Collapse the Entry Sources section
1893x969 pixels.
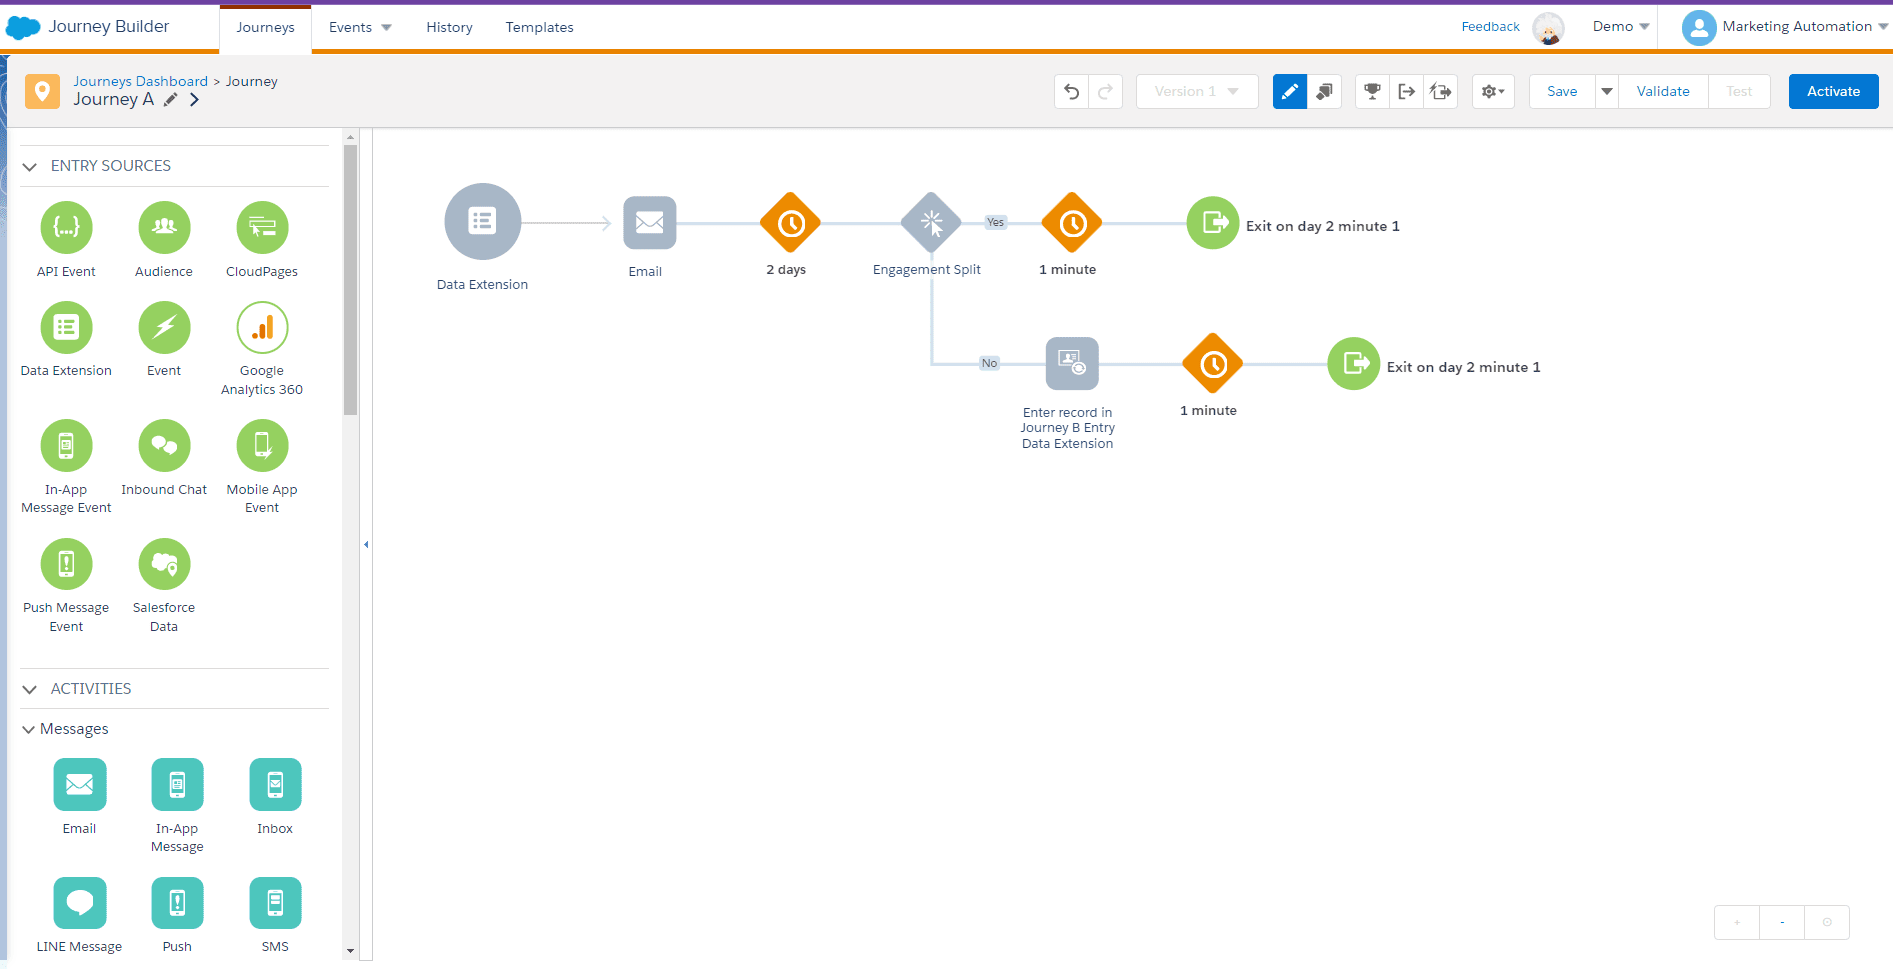click(x=30, y=167)
